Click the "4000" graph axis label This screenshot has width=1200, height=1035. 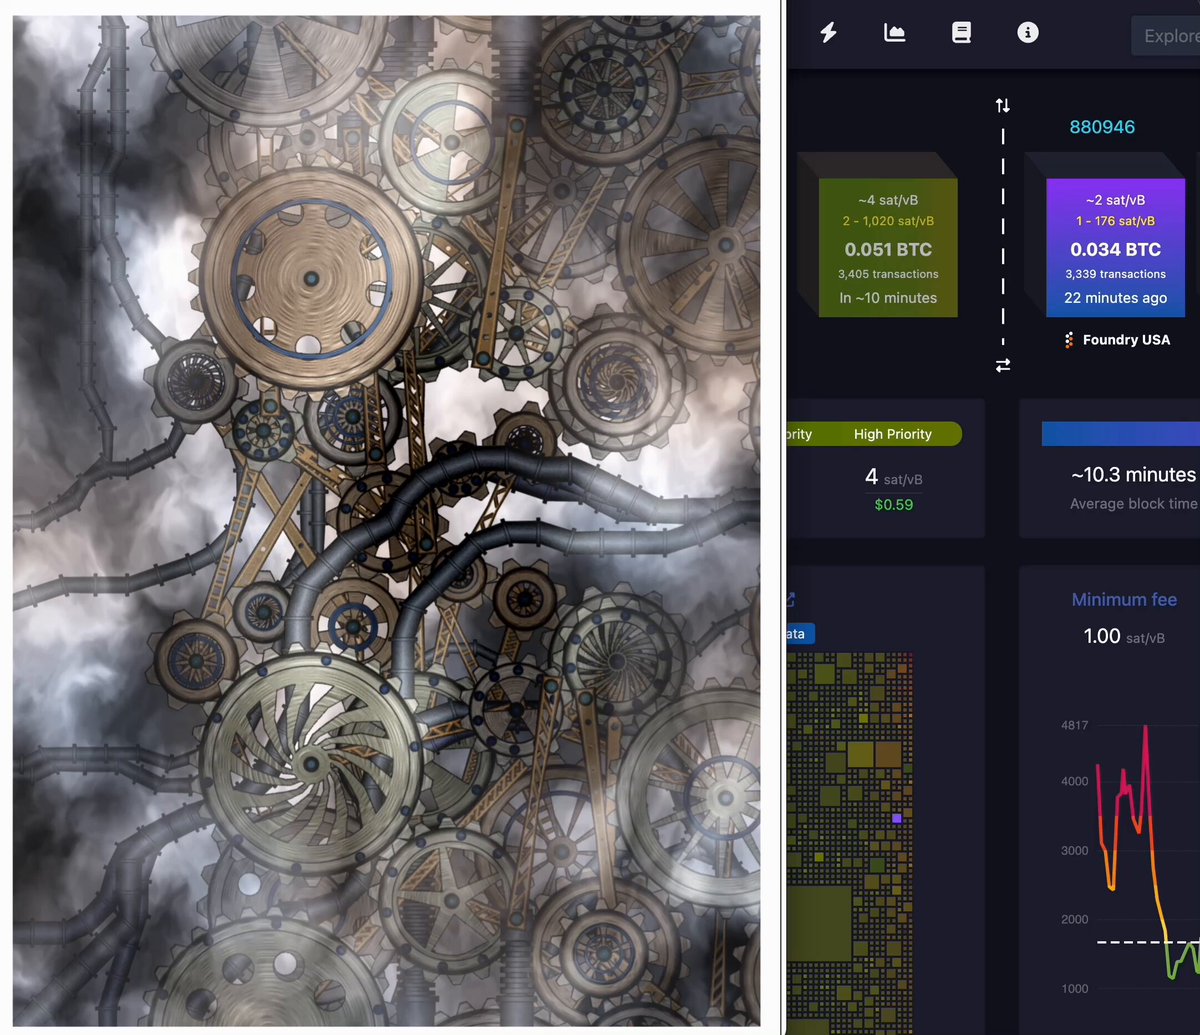click(x=1075, y=782)
